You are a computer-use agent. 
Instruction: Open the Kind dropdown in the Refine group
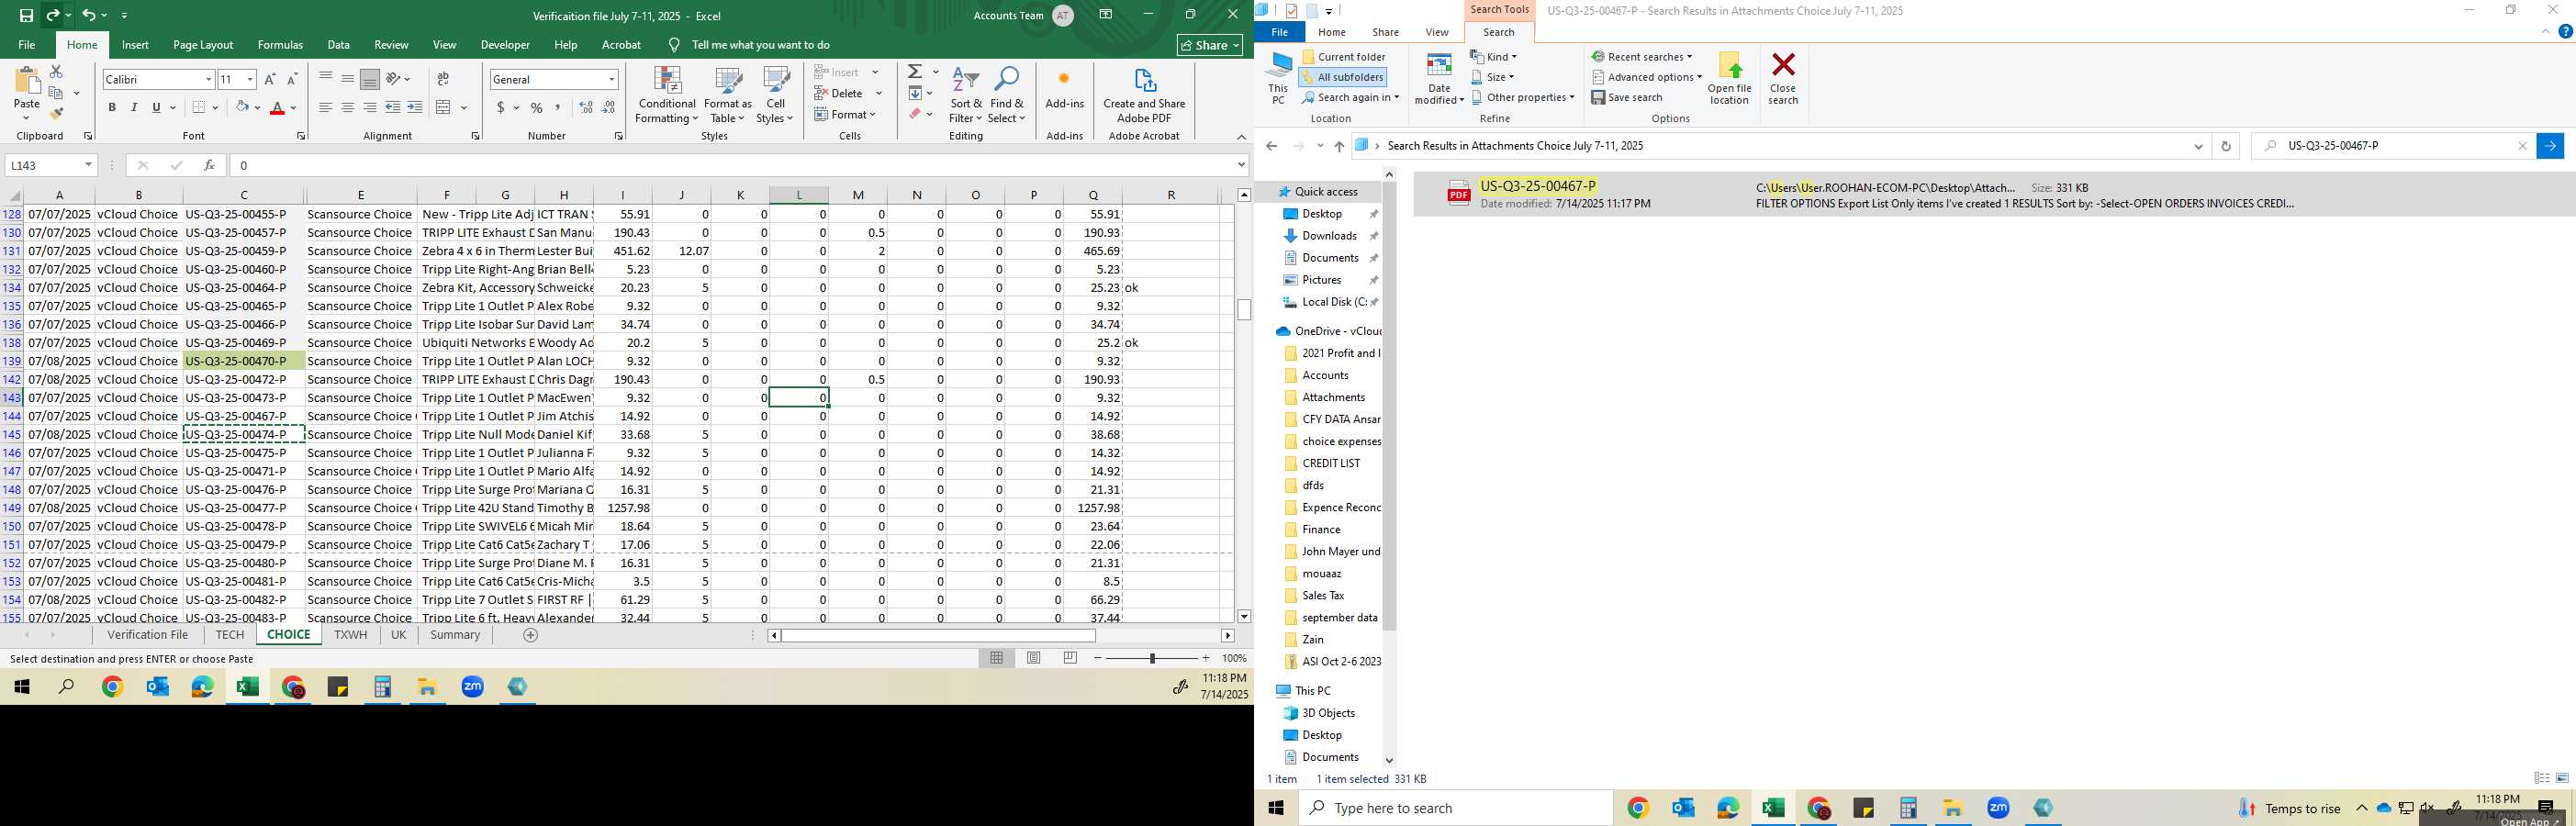point(1494,57)
